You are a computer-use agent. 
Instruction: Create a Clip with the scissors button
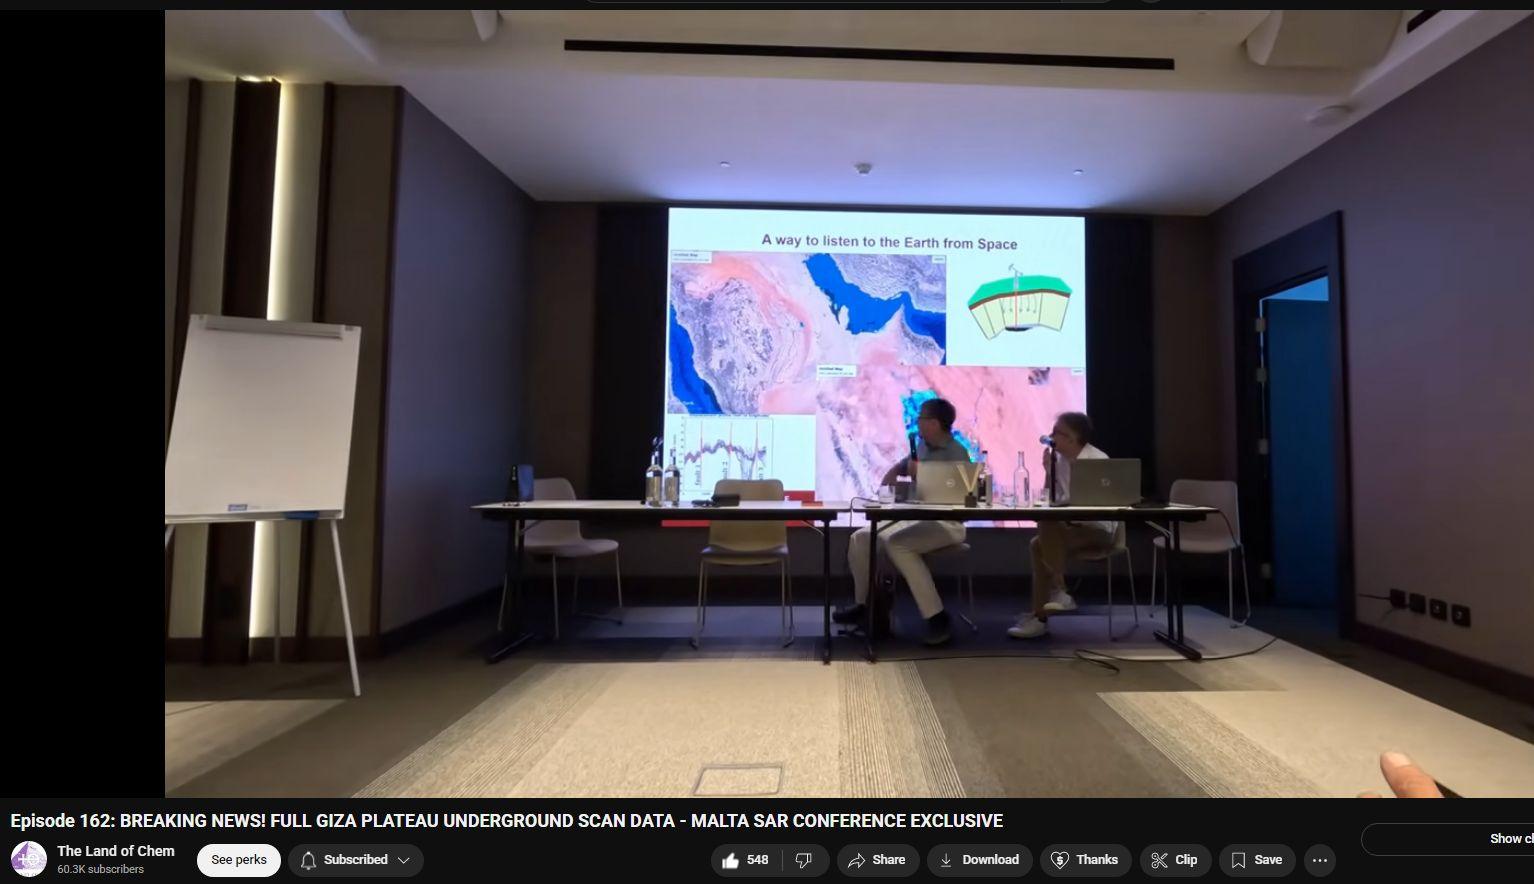coord(1174,860)
